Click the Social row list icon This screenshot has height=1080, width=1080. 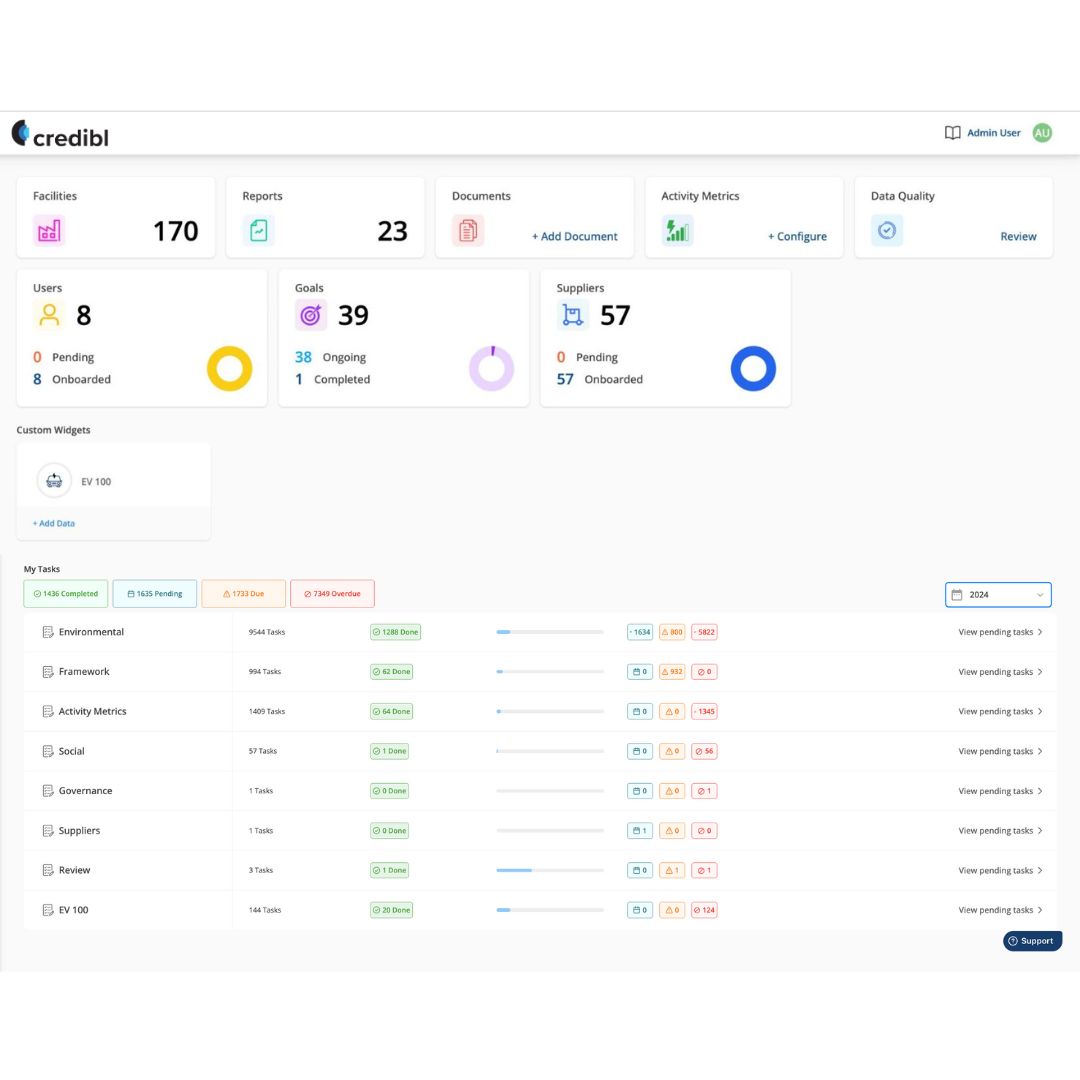click(x=48, y=751)
